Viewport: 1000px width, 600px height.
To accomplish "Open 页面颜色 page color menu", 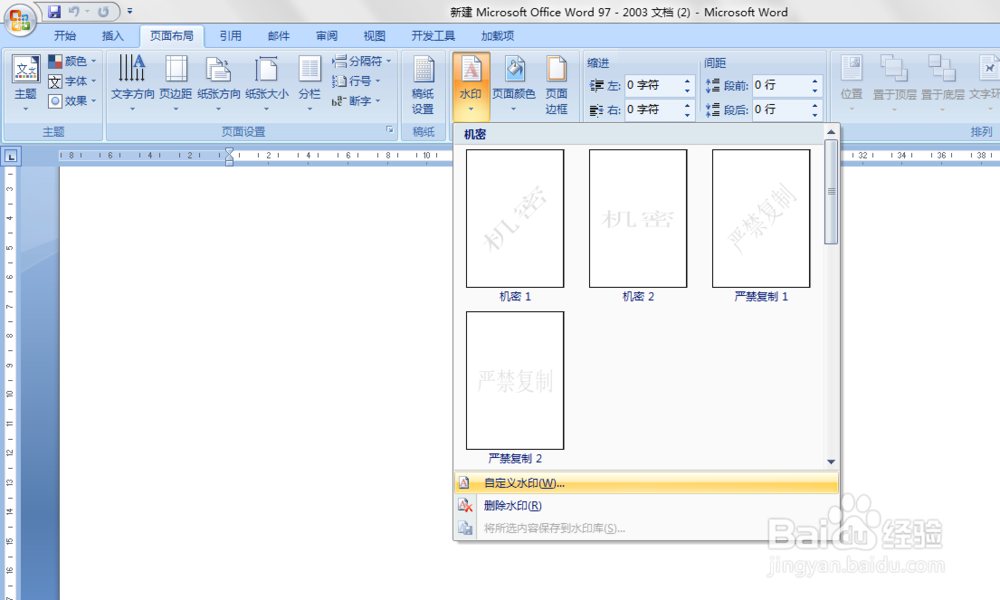I will [x=513, y=84].
